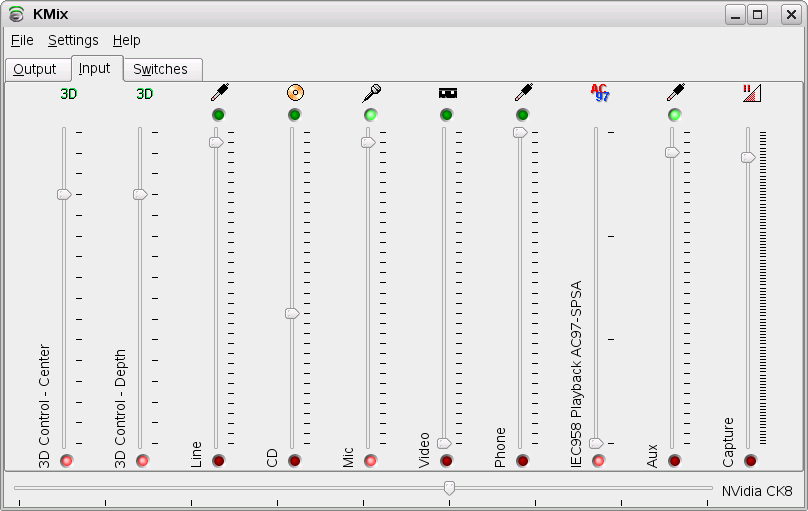Maximize the KMix window
808x511 pixels.
click(758, 14)
